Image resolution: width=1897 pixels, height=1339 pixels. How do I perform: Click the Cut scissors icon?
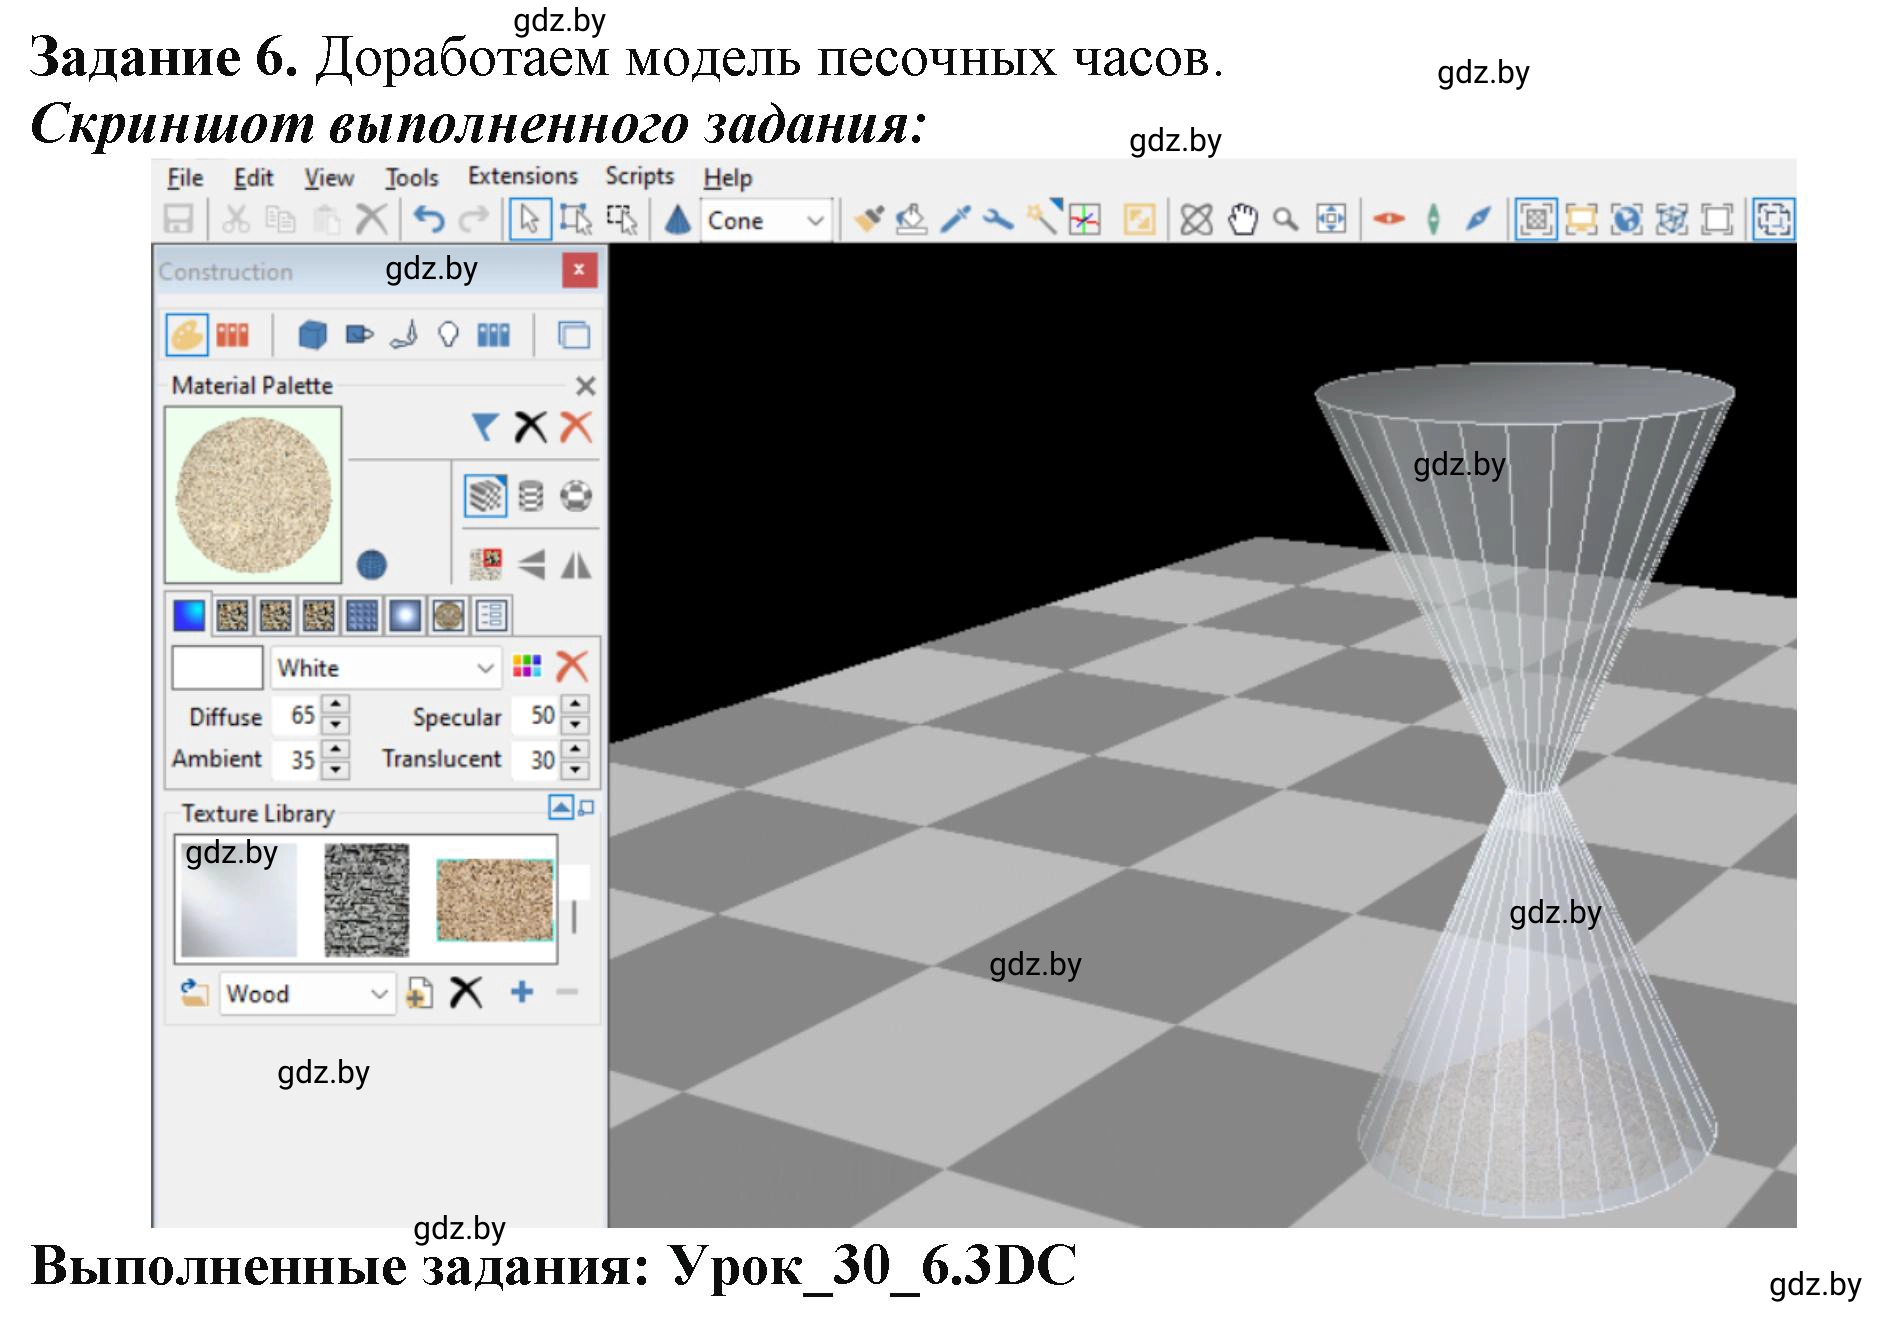[236, 219]
